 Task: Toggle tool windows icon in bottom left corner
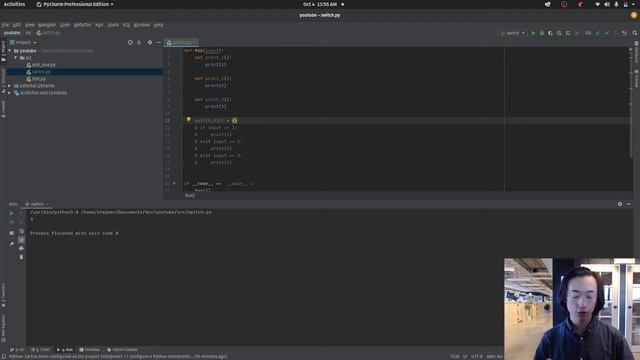[x=3, y=356]
